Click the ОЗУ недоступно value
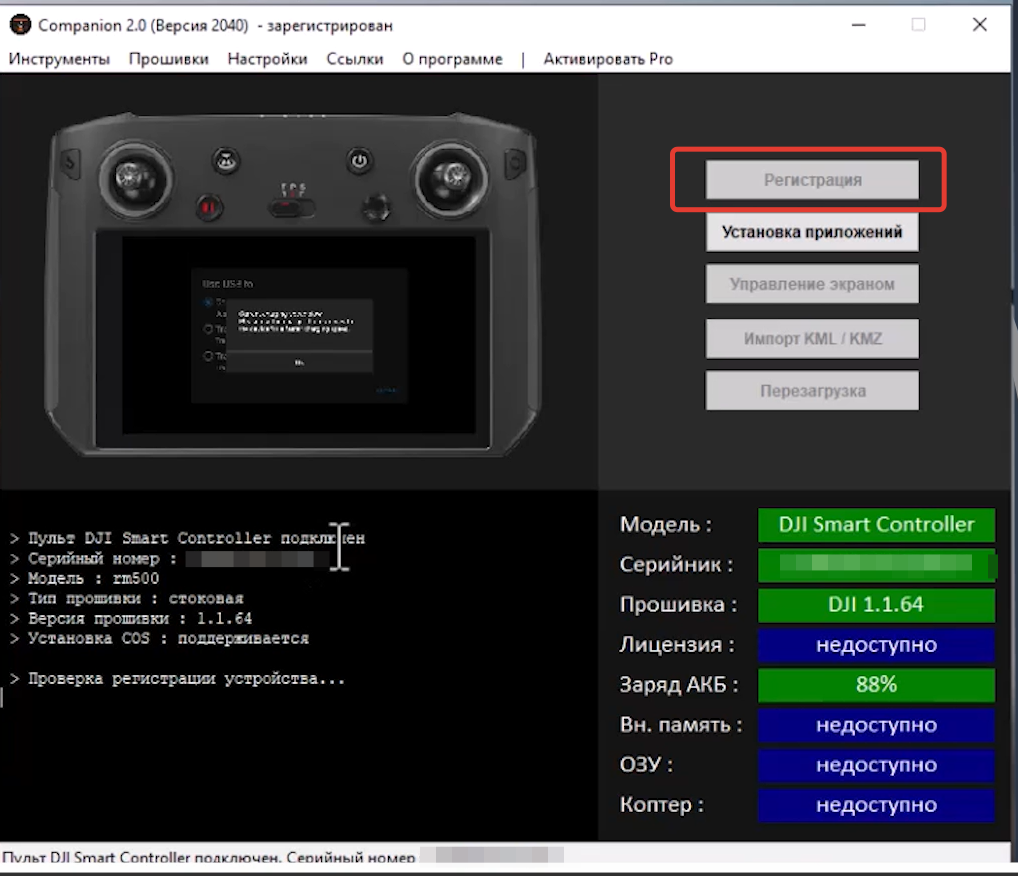 [876, 765]
